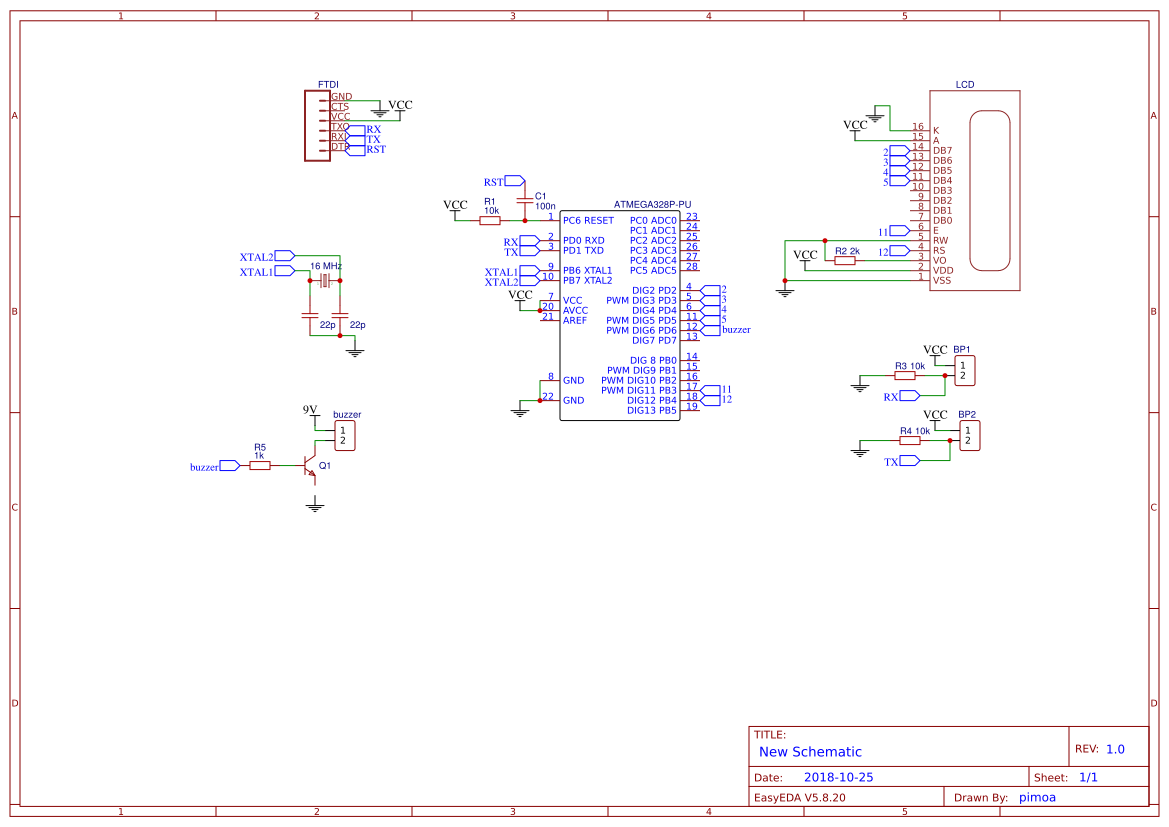The height and width of the screenshot is (827, 1169).
Task: Select the R1 10k resistor
Action: 490,220
